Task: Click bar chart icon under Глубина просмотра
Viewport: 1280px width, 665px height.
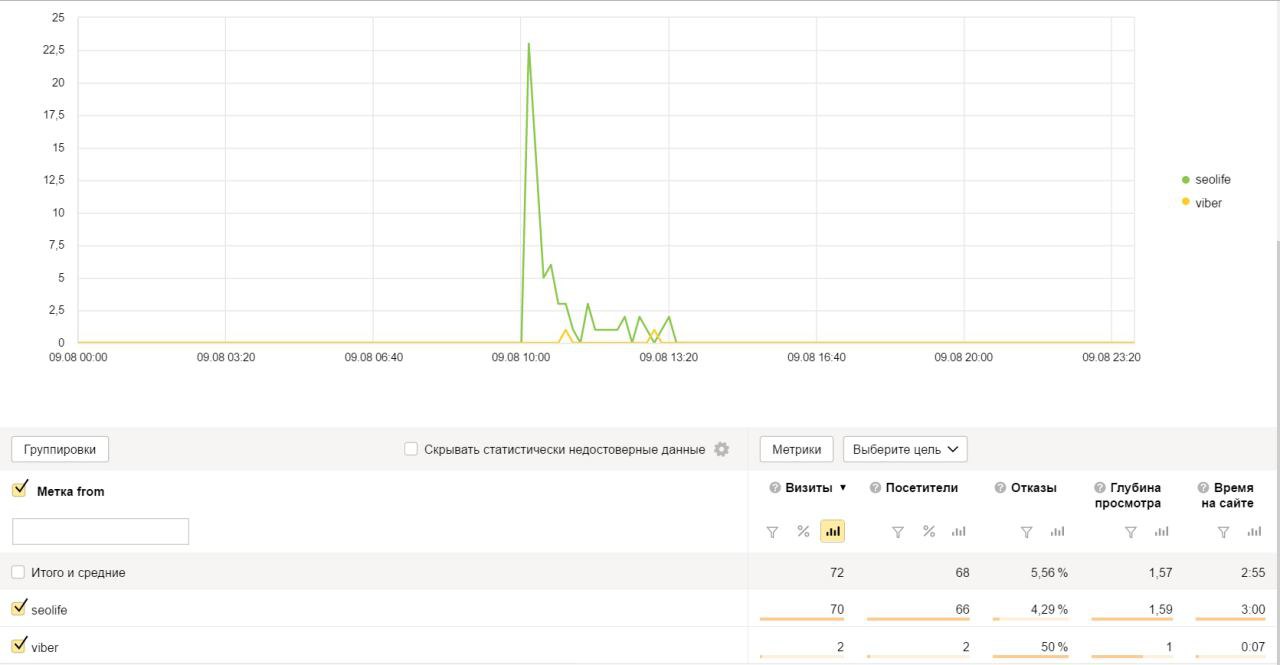Action: coord(1161,531)
